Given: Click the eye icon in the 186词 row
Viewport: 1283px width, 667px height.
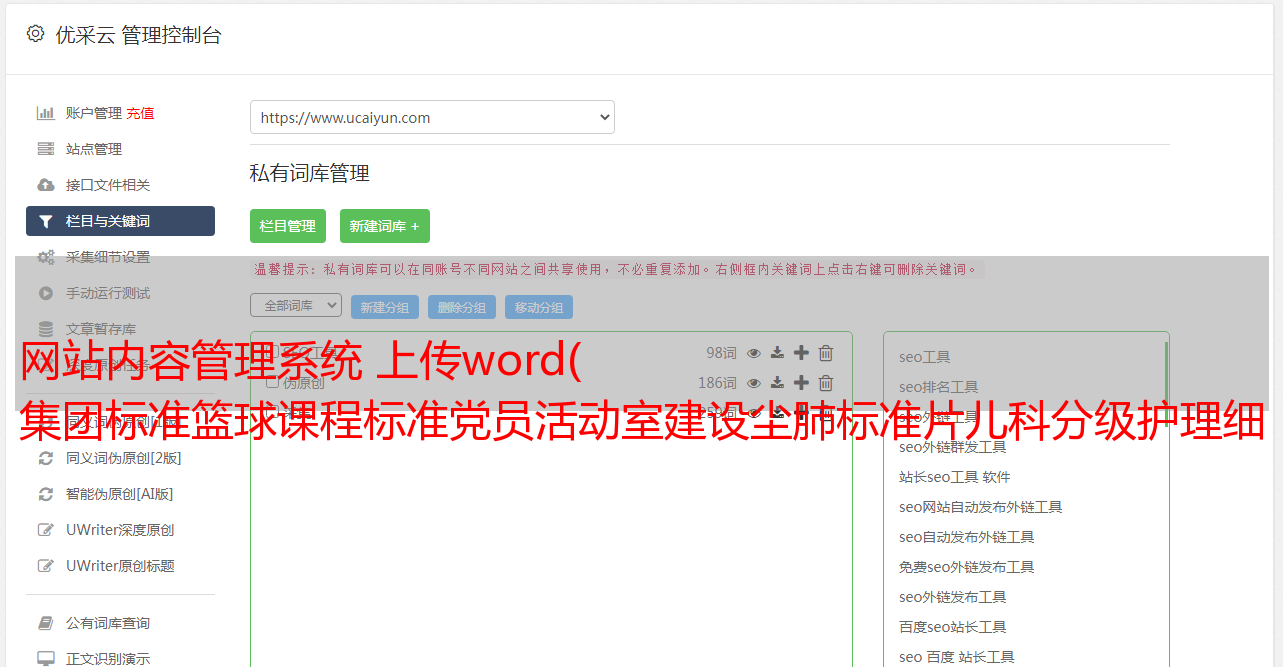Looking at the screenshot, I should pos(754,383).
